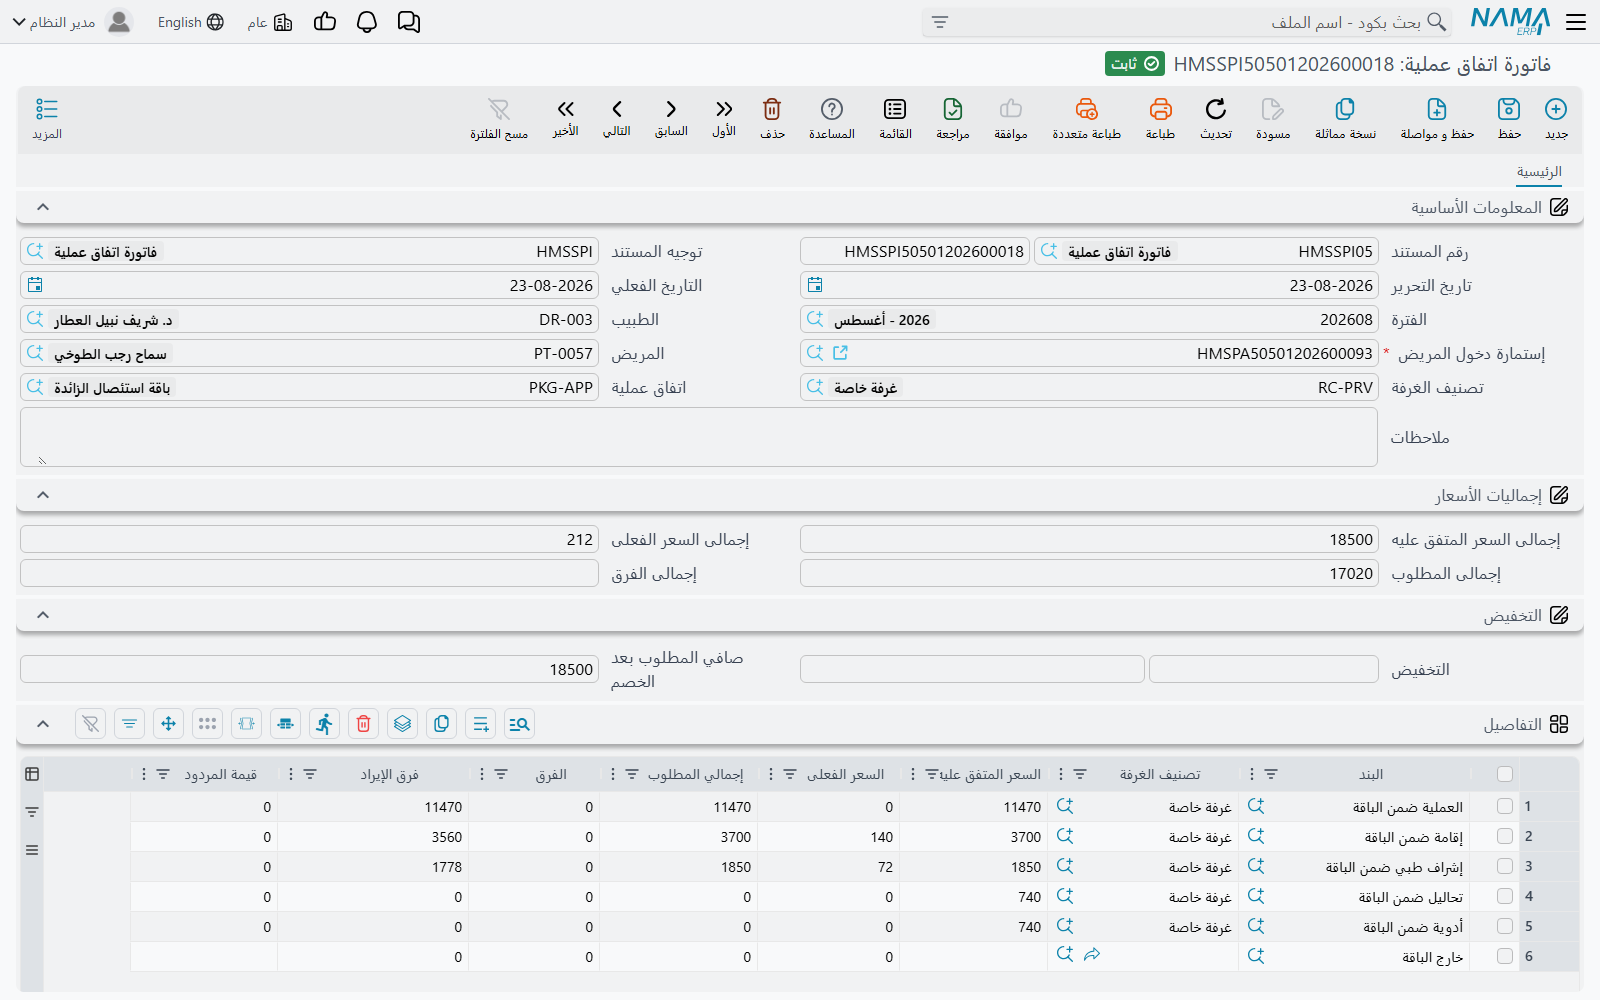
Task: Open doctor lookup for DR-003
Action: (35, 319)
